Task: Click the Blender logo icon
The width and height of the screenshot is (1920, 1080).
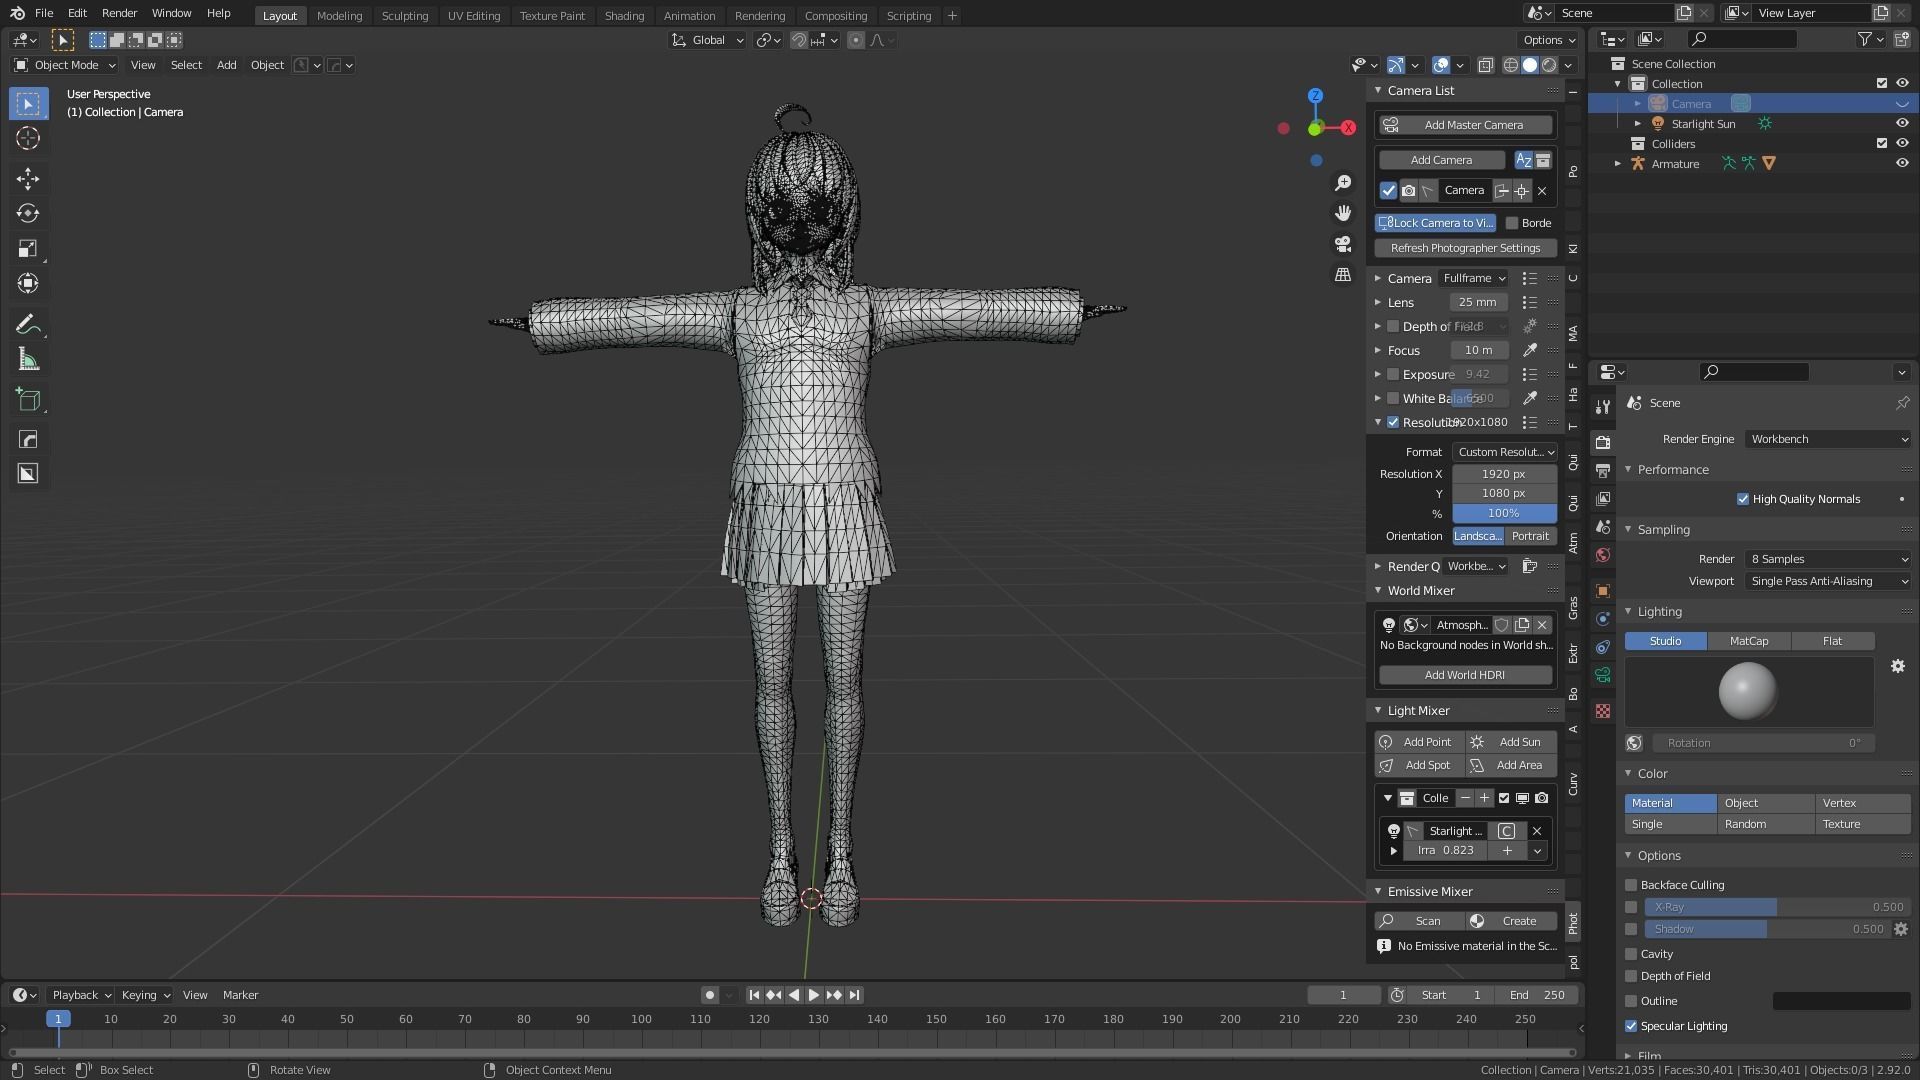Action: pos(17,13)
